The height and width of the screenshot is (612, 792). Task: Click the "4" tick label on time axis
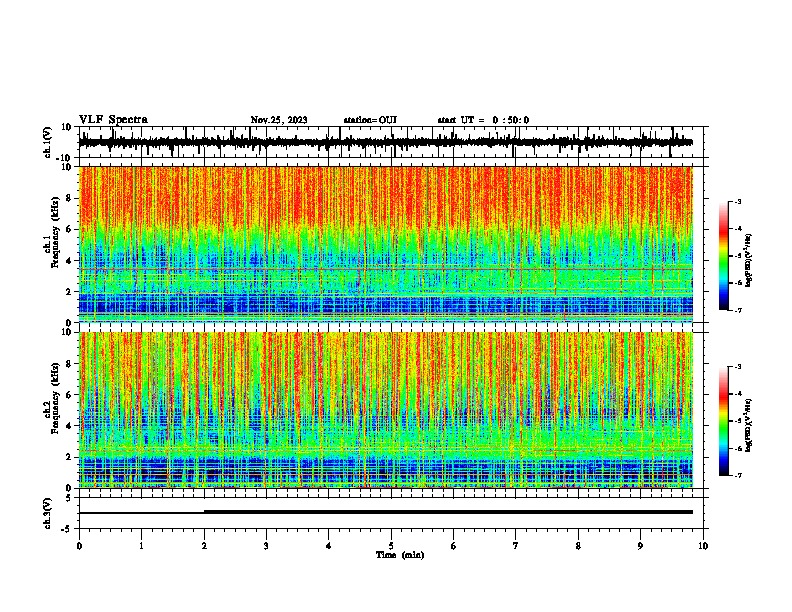click(x=329, y=546)
